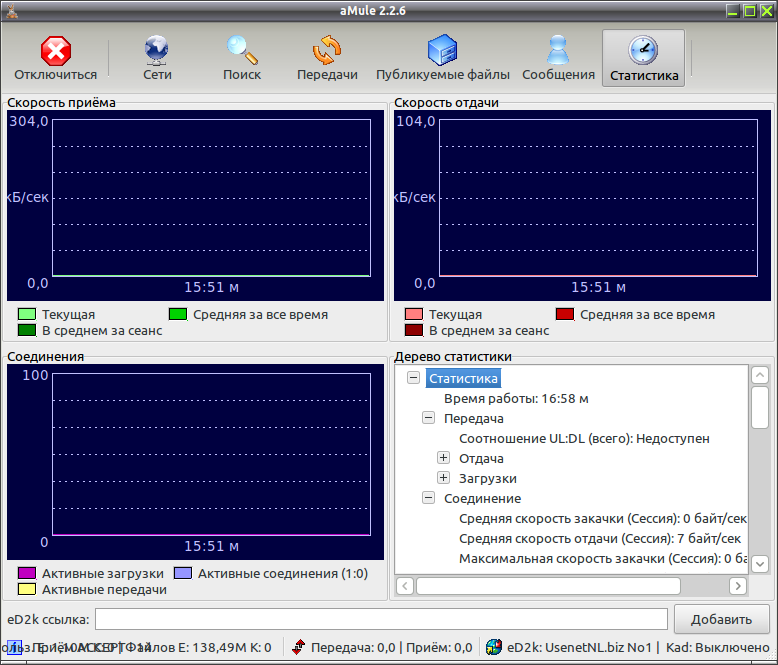778x665 pixels.
Task: Click upload В среднем за сеанс dark red swatch
Action: [414, 330]
